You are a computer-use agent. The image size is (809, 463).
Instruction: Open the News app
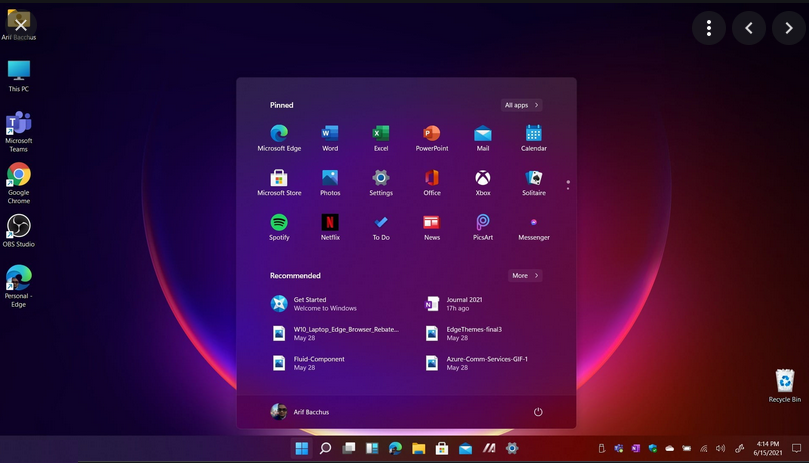point(432,227)
